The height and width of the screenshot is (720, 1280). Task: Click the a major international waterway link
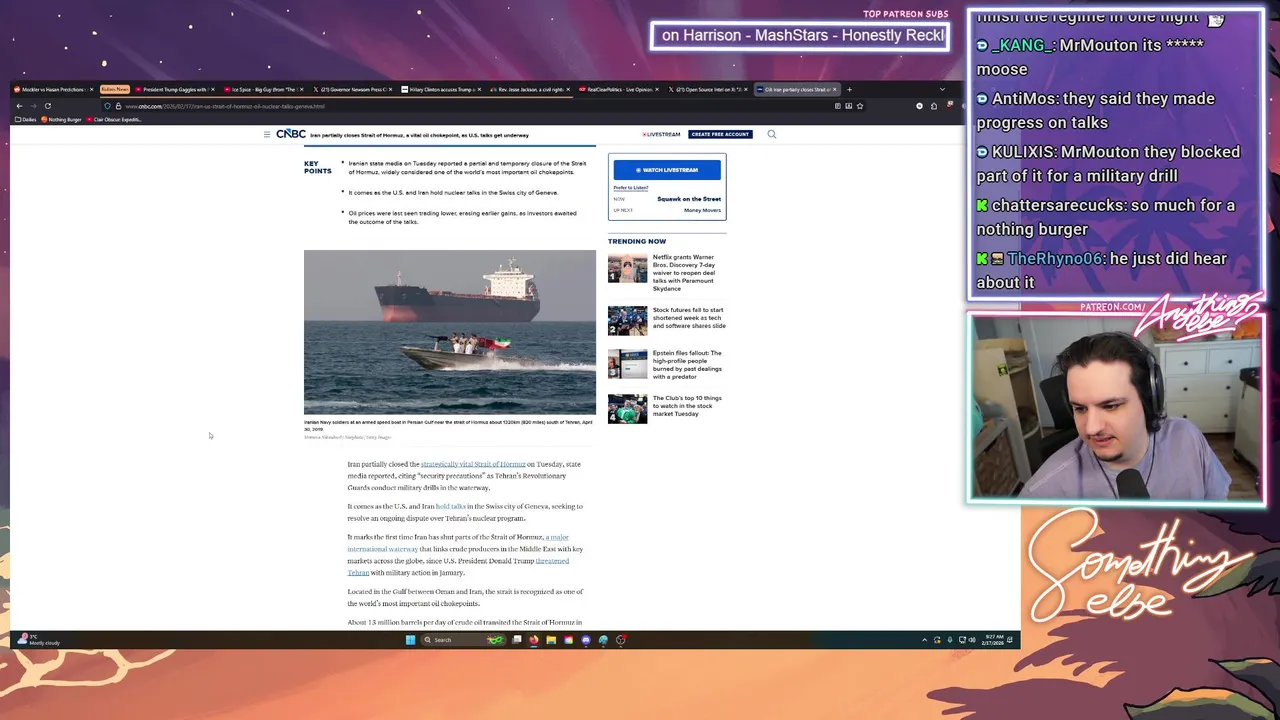click(458, 543)
